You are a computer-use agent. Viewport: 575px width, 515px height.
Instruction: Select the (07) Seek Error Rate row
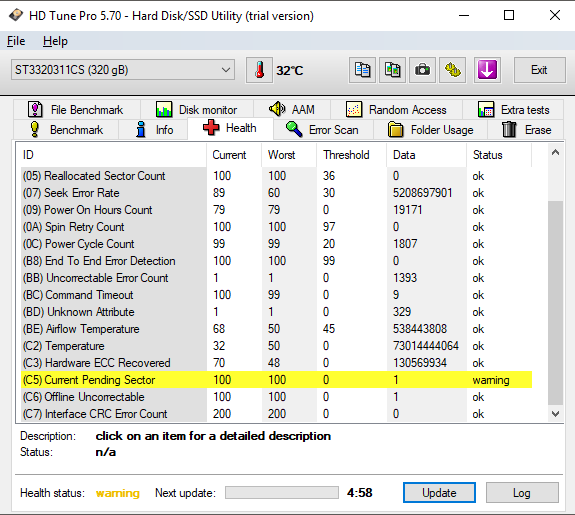pos(277,193)
